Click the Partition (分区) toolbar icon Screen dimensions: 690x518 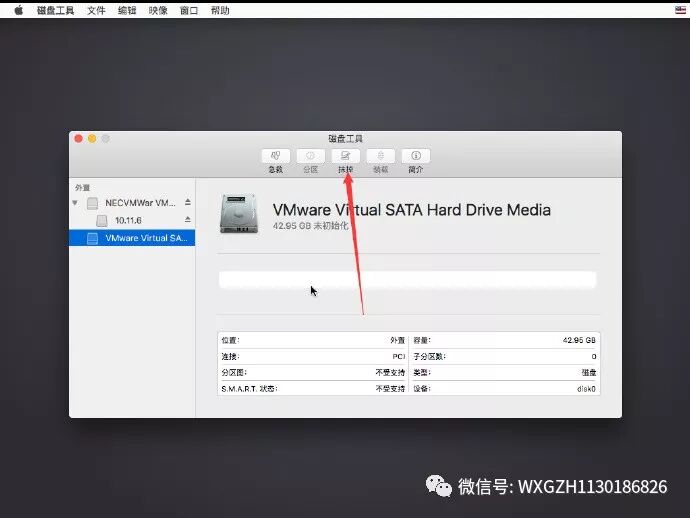[x=311, y=156]
